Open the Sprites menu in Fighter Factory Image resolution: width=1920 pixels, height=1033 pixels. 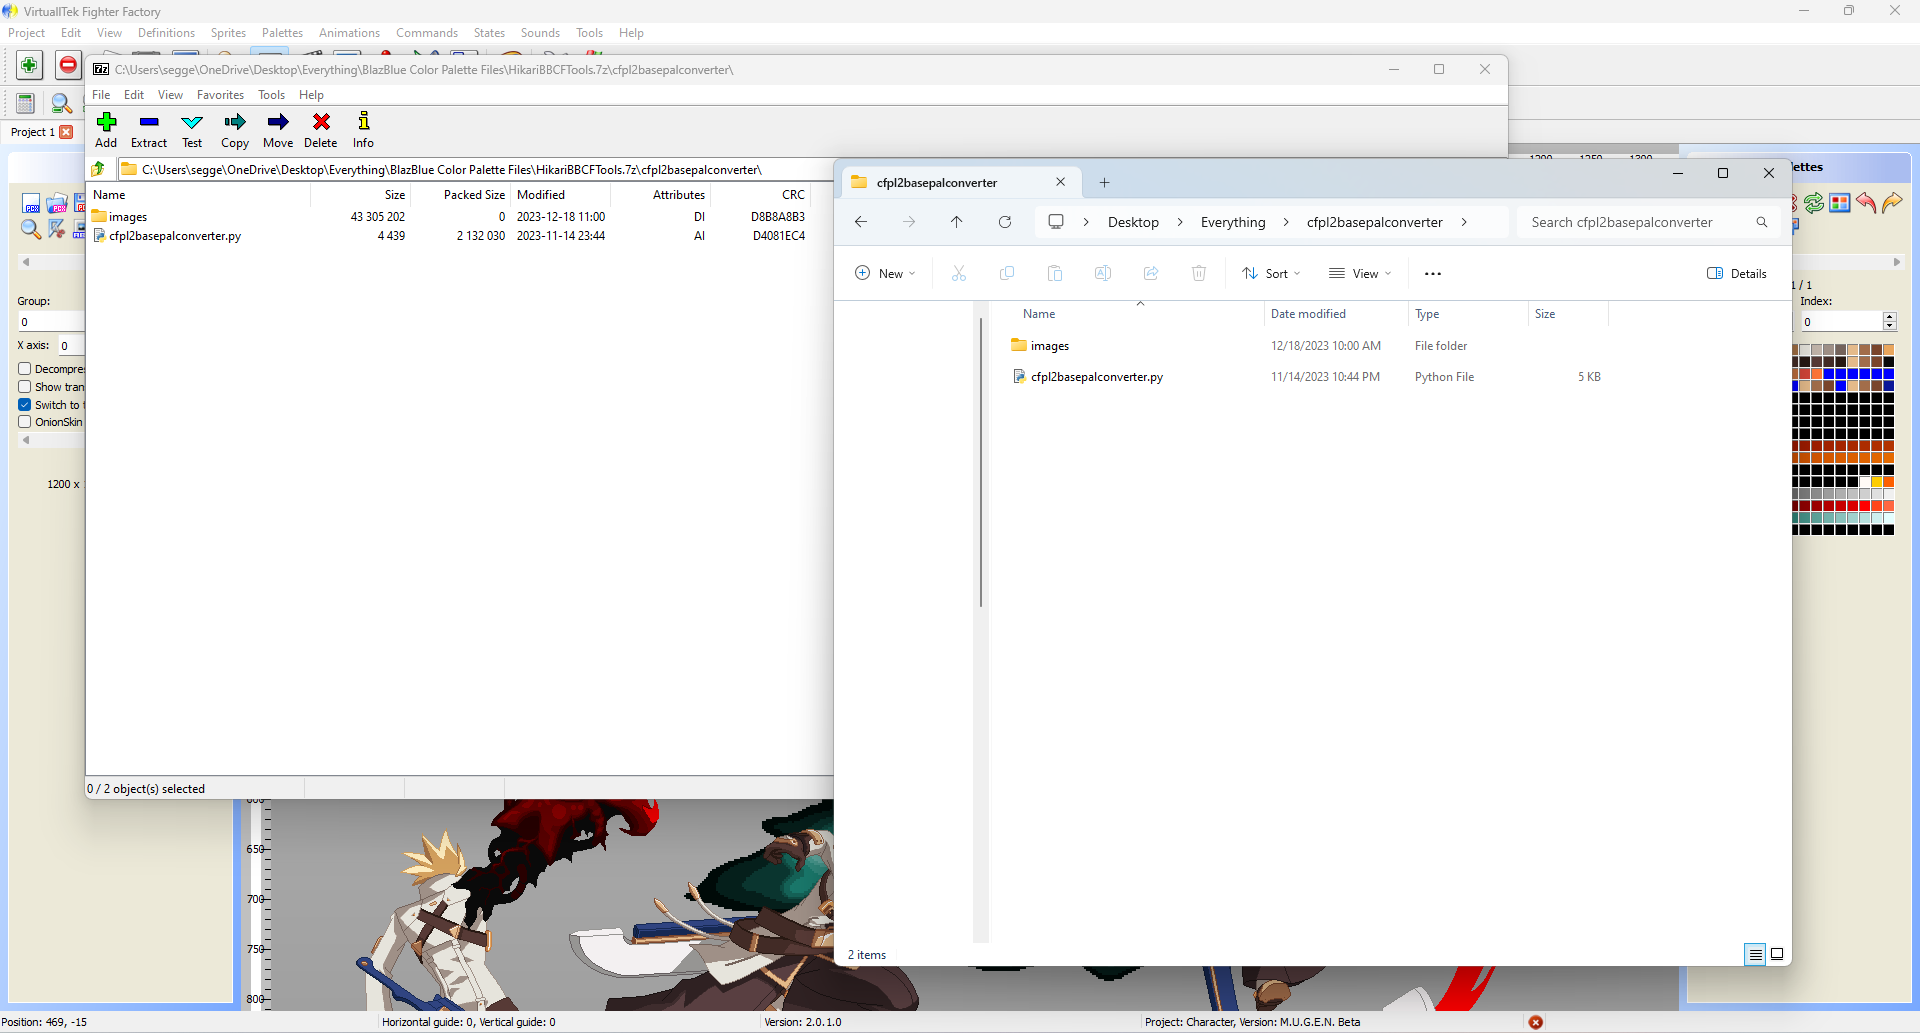(228, 33)
